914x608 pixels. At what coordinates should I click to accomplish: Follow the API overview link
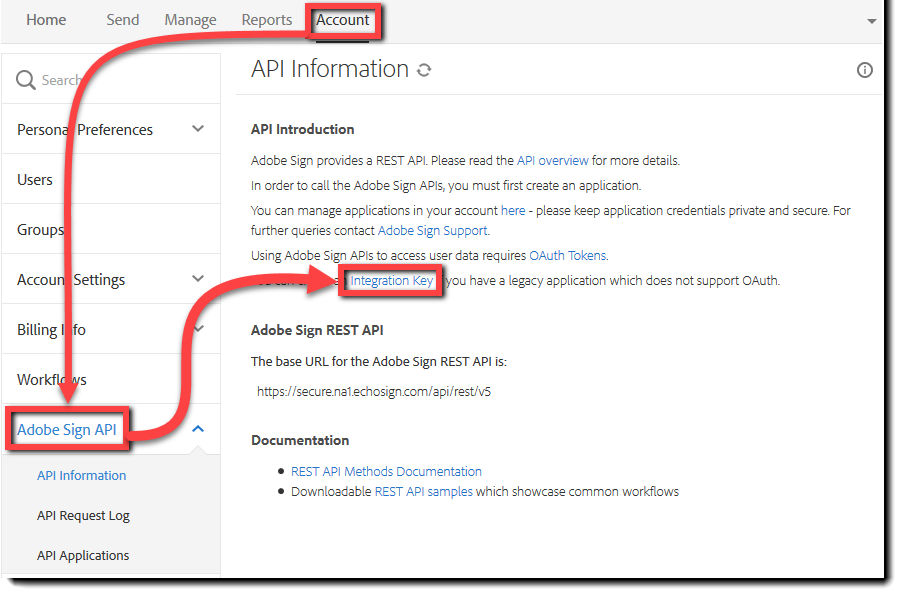tap(553, 160)
